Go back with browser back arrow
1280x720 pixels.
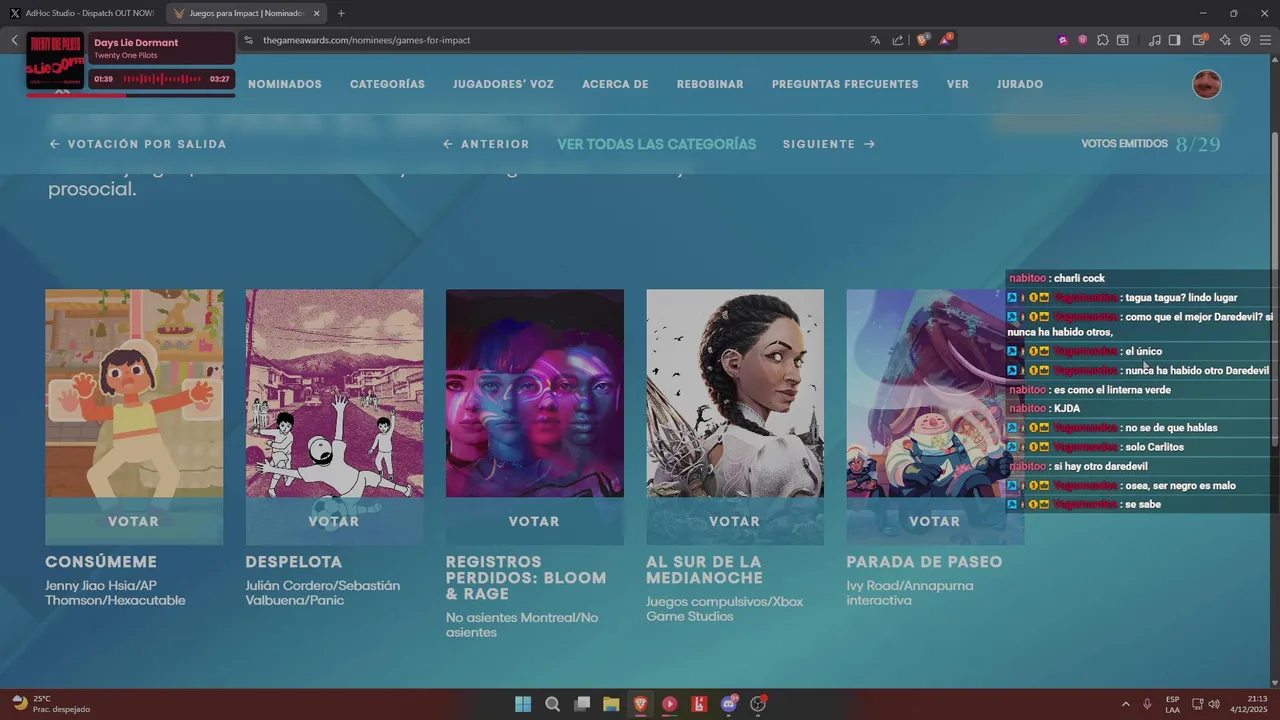[x=14, y=40]
